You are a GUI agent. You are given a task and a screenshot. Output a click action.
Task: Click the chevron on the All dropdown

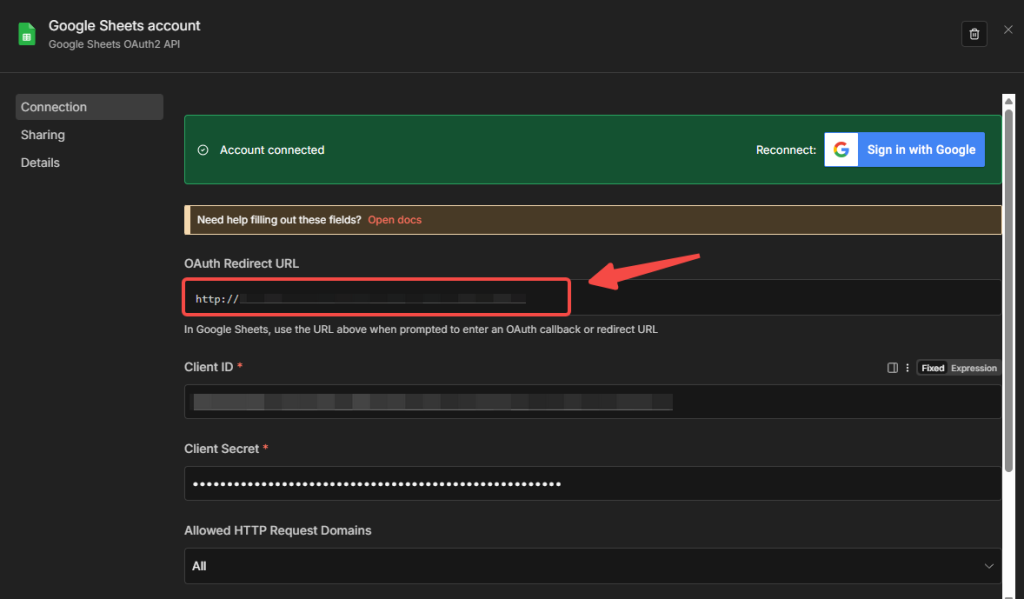(x=990, y=566)
